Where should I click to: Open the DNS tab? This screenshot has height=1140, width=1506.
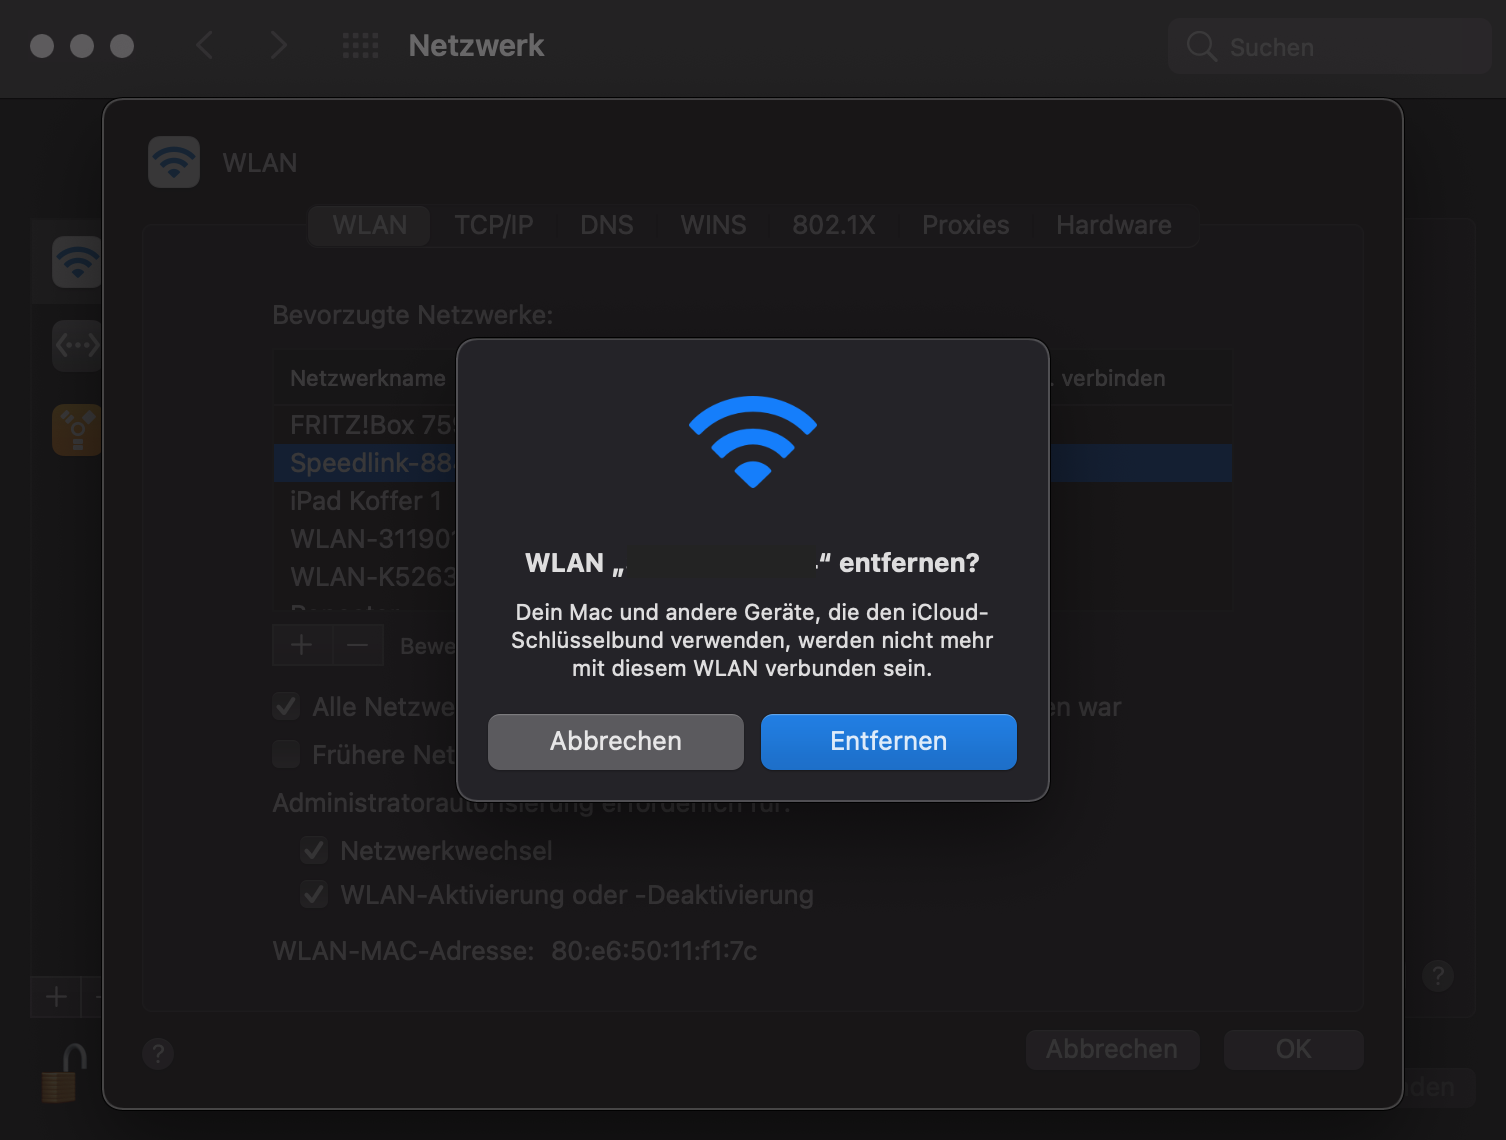click(x=607, y=225)
